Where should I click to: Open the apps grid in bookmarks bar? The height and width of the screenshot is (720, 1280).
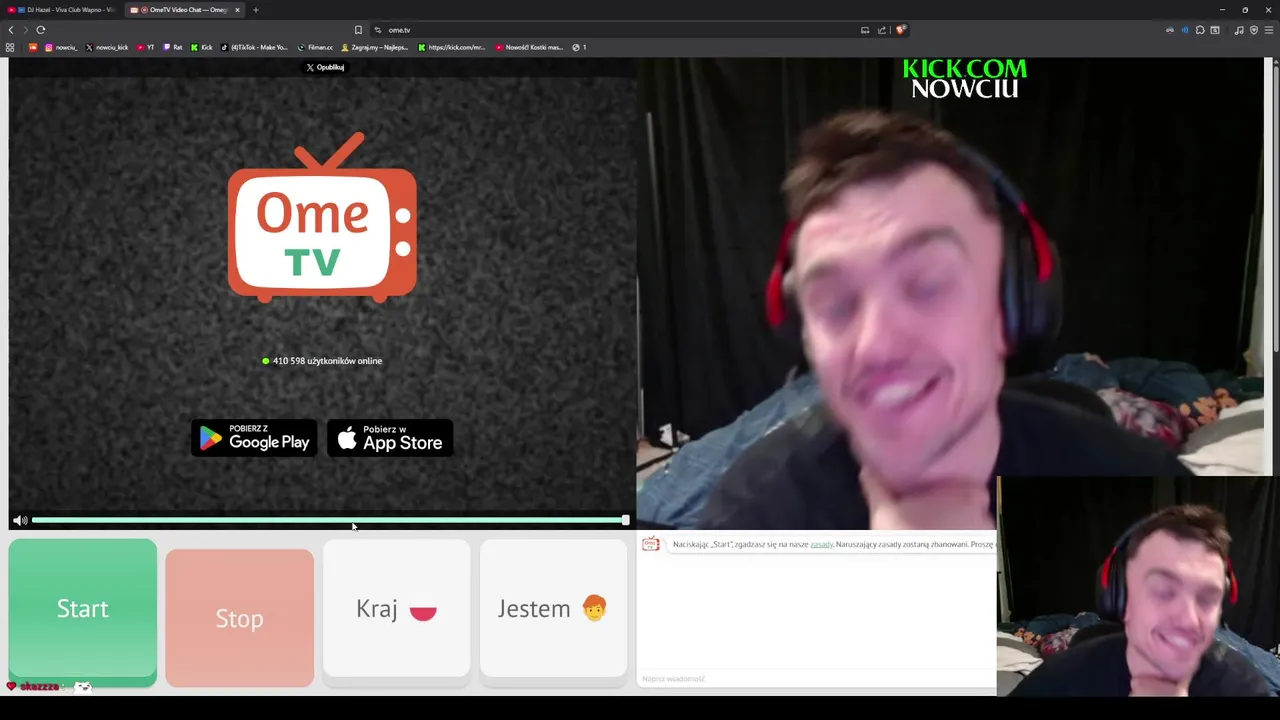click(10, 47)
